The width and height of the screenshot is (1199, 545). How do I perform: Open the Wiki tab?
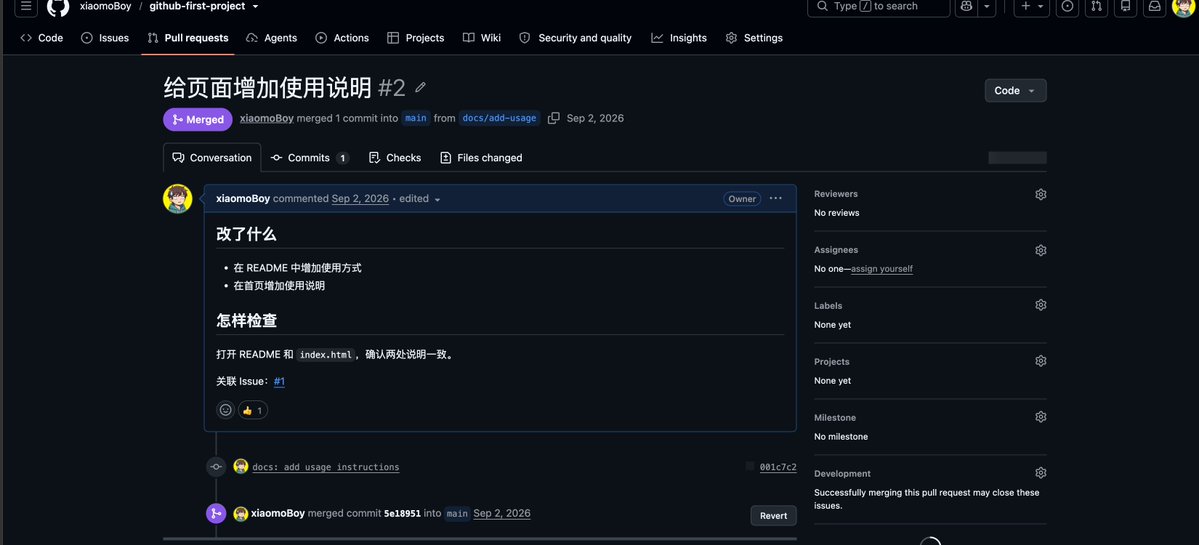482,37
